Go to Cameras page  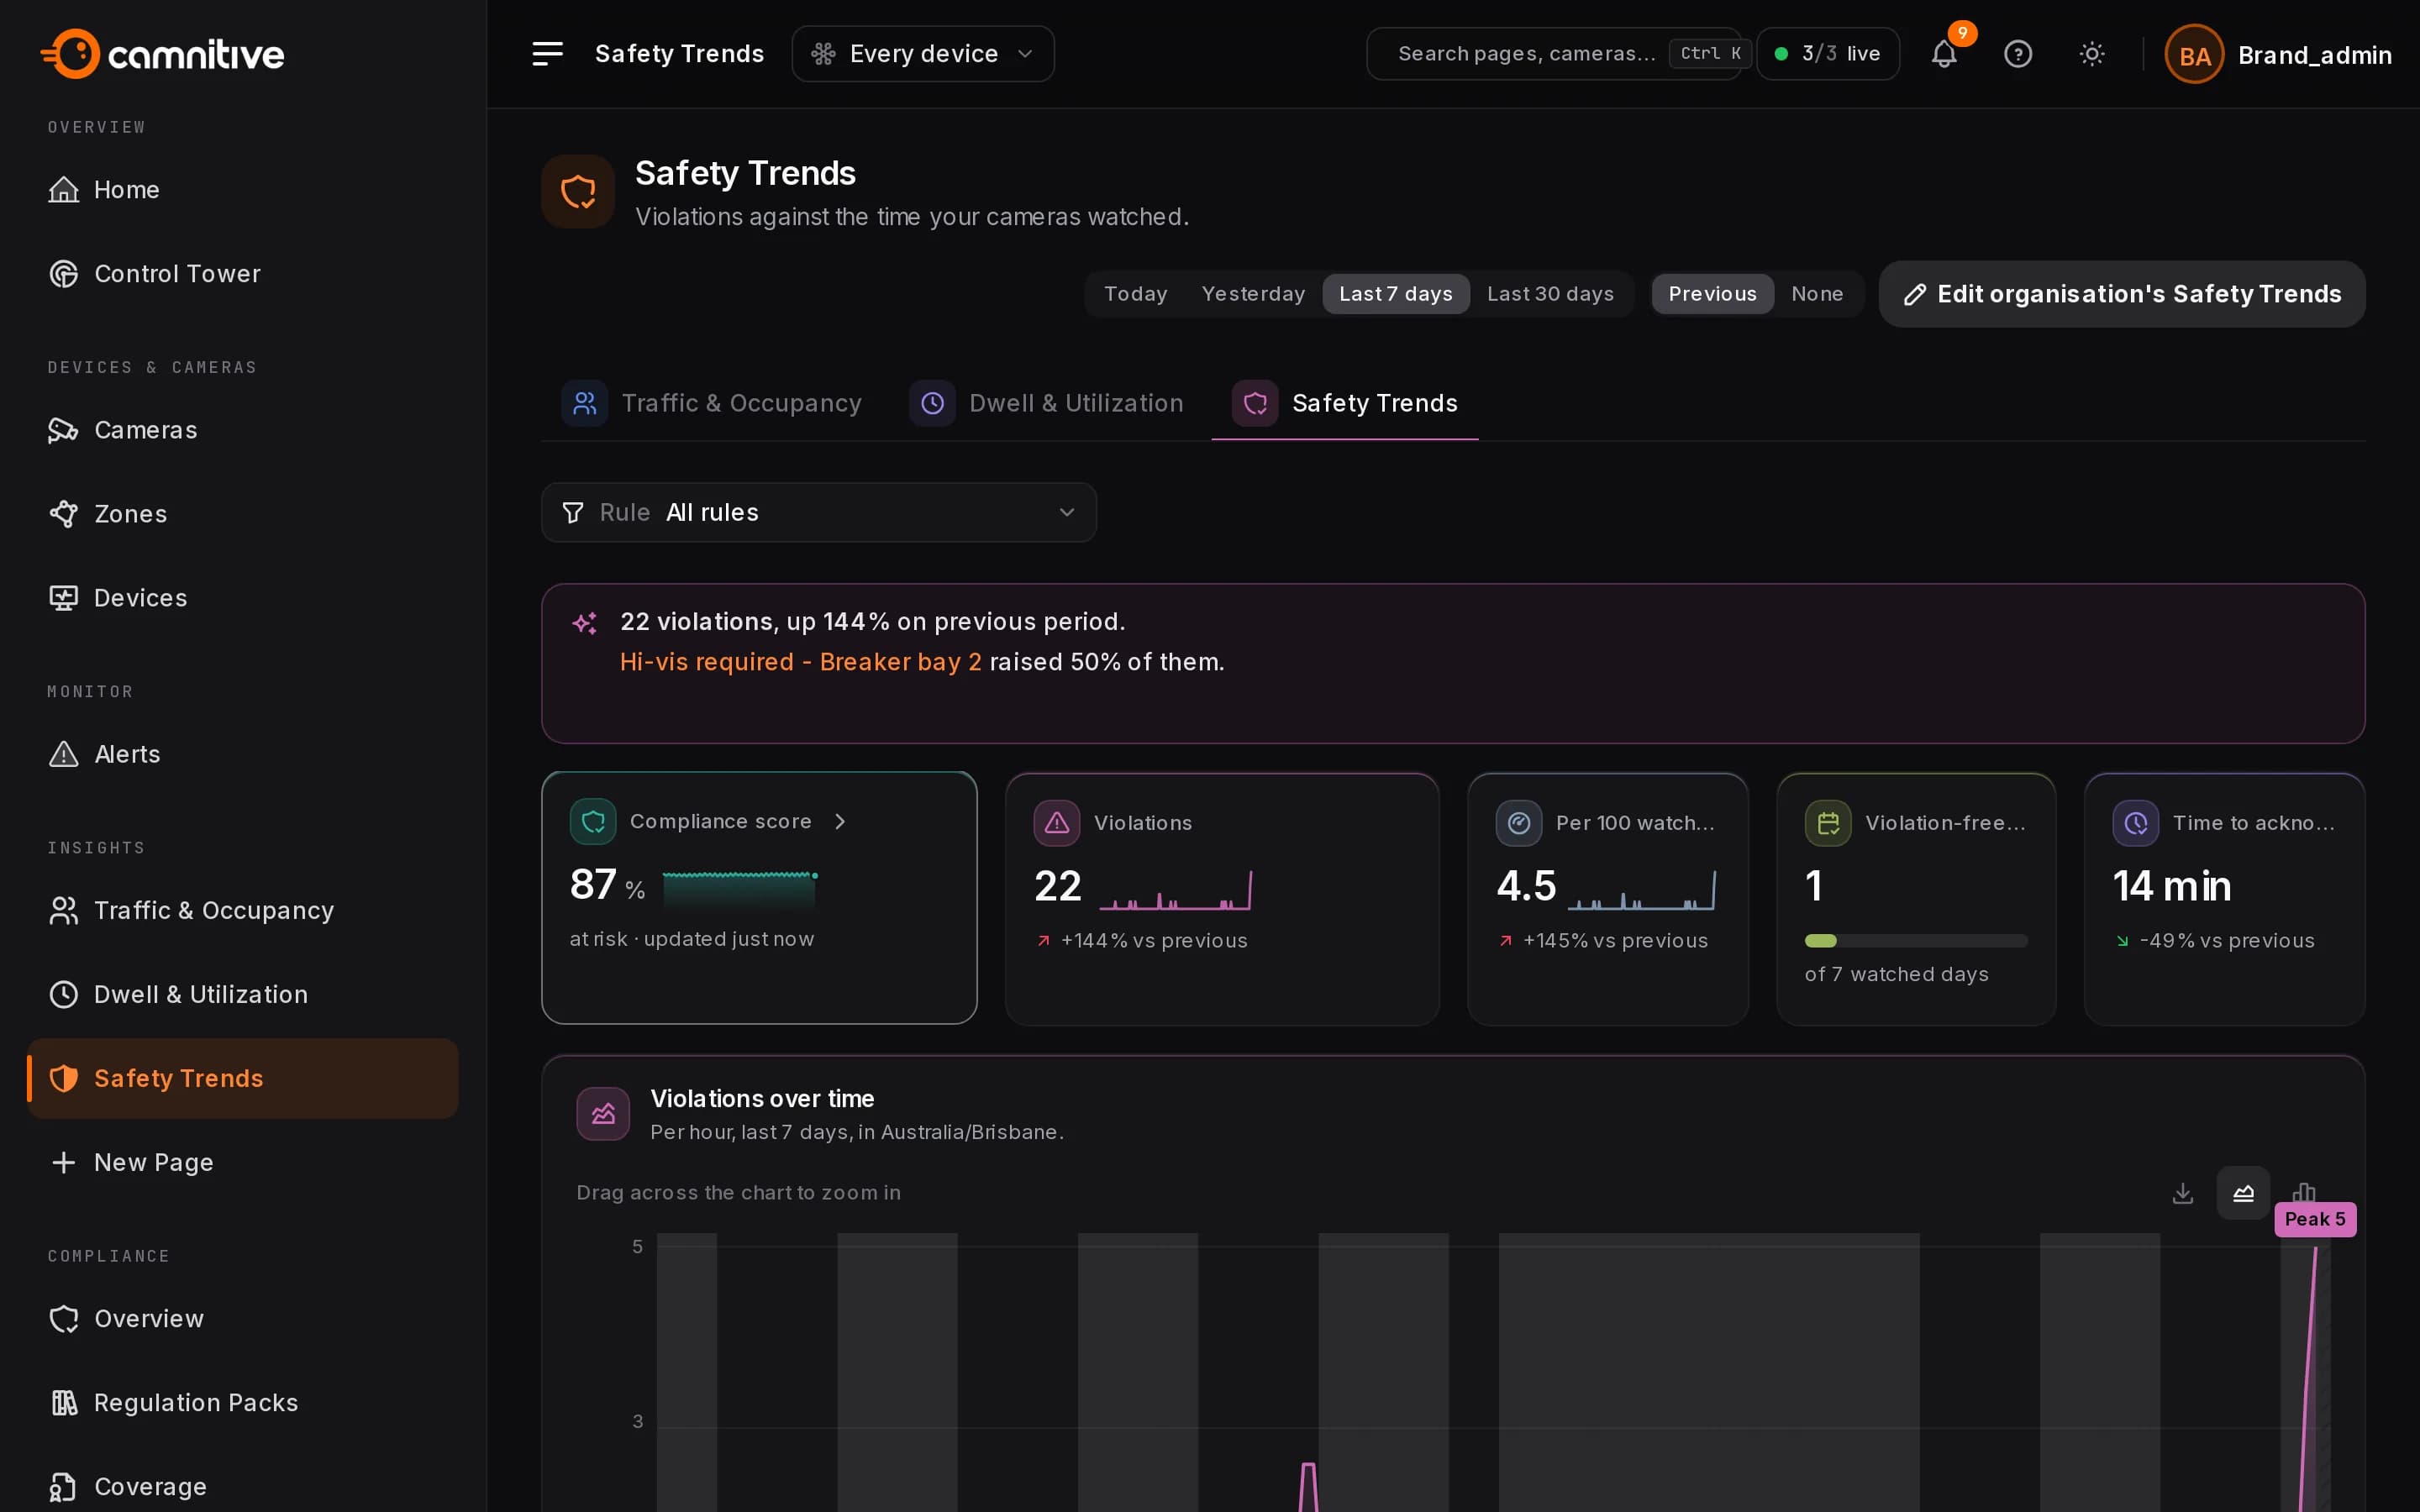point(242,430)
